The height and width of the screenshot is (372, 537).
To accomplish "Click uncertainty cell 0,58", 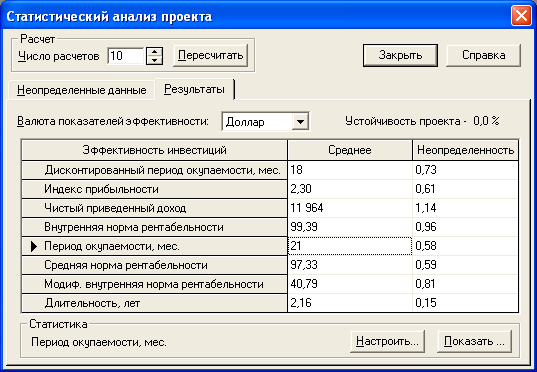I will click(x=465, y=246).
